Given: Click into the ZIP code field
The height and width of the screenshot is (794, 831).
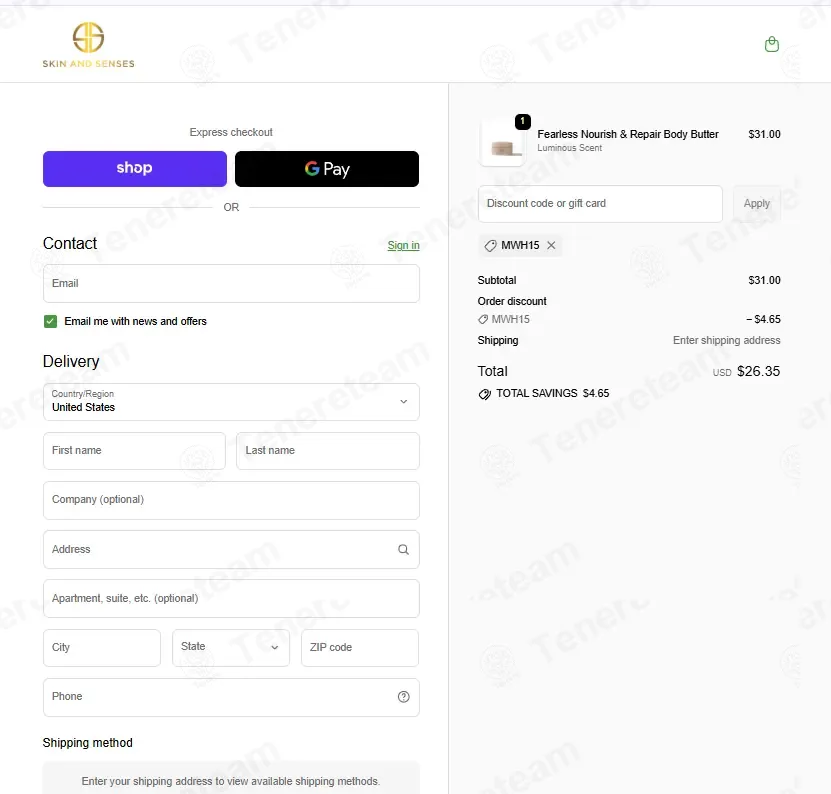Looking at the screenshot, I should (x=359, y=647).
